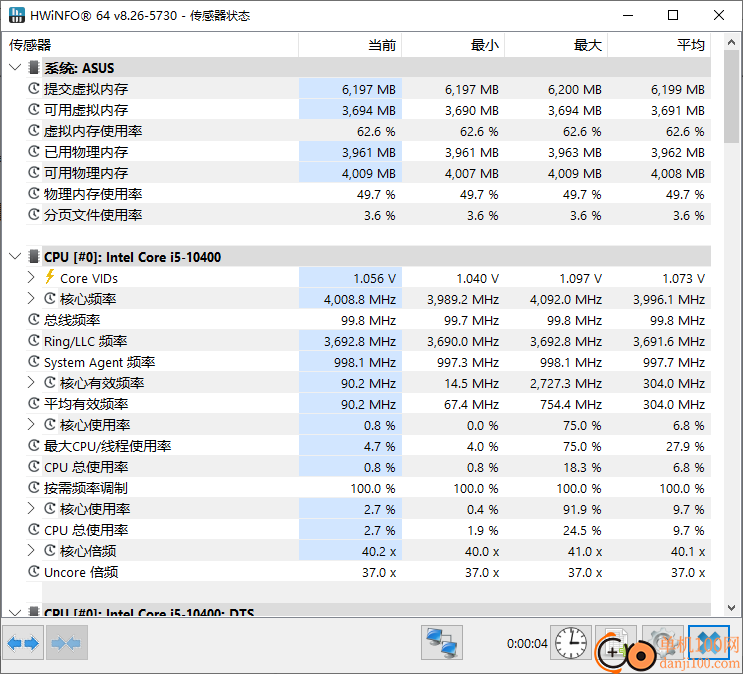
Task: Collapse the CPU [#0]: Intel Core i5-10400 group
Action: coord(15,256)
